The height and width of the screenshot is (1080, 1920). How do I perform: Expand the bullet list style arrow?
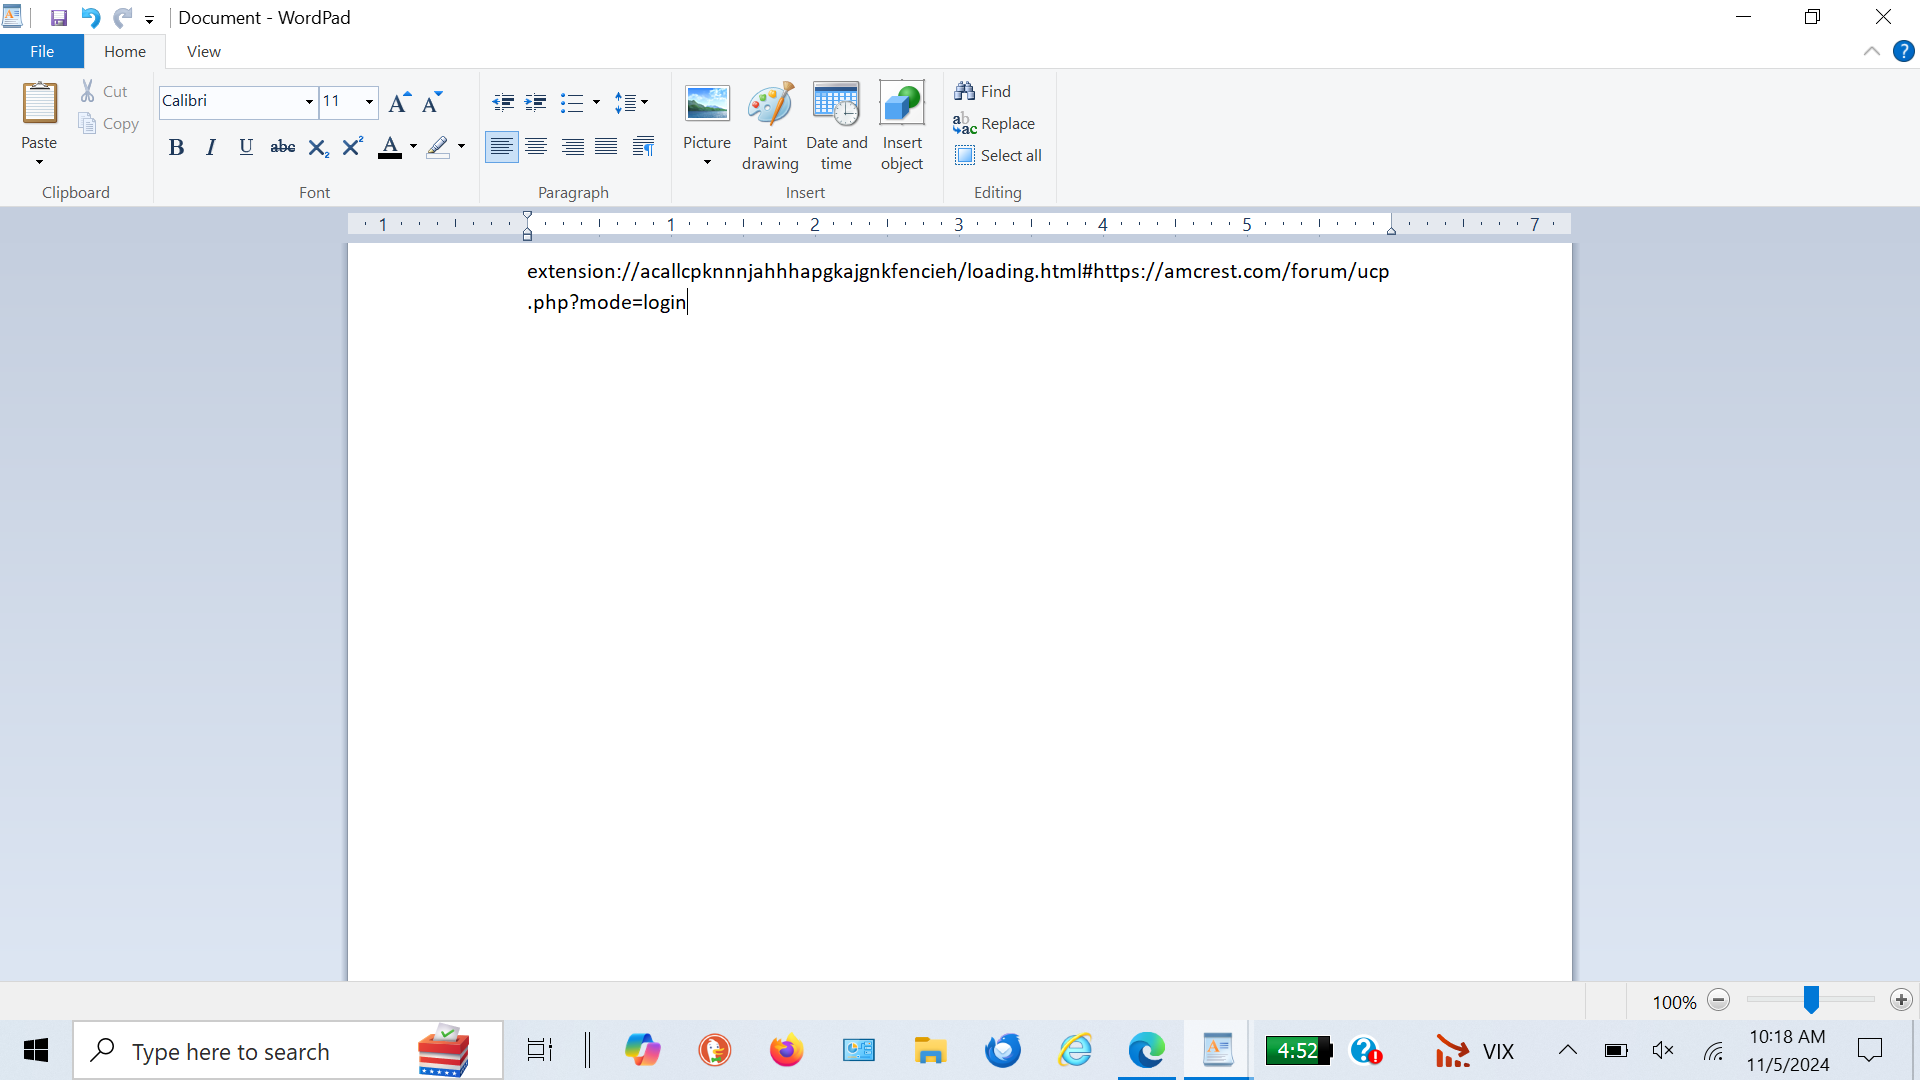click(x=597, y=102)
